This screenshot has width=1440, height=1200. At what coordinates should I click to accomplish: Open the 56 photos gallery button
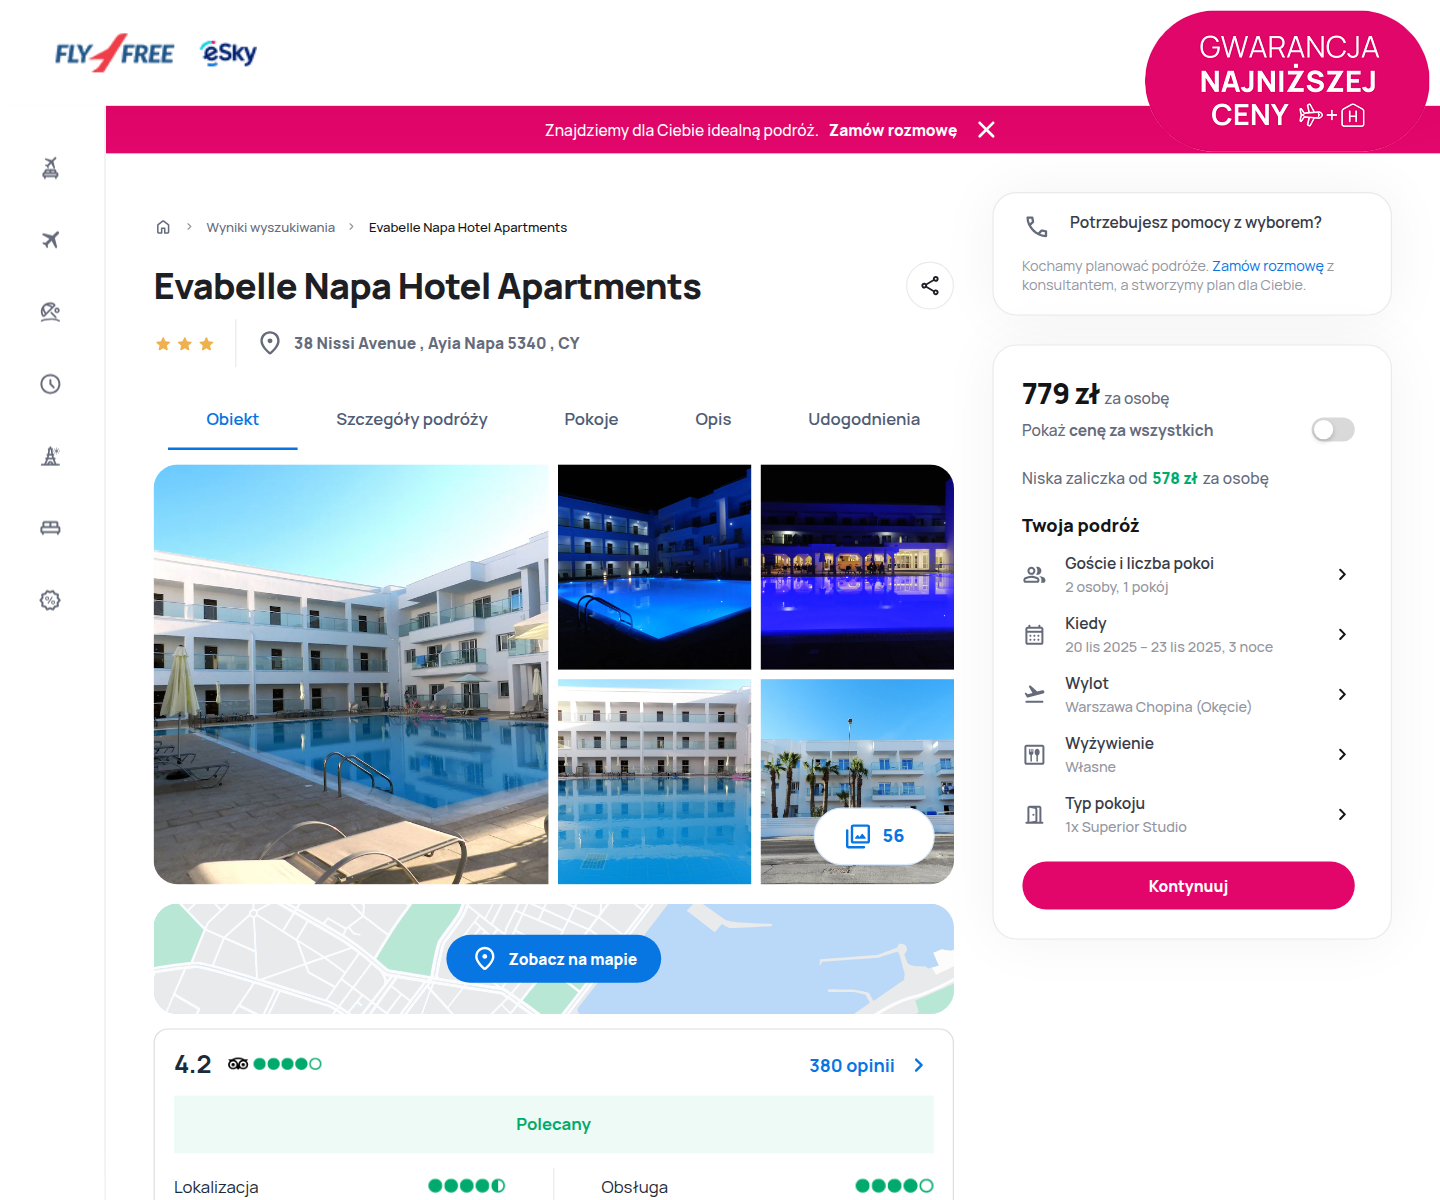[x=874, y=836]
